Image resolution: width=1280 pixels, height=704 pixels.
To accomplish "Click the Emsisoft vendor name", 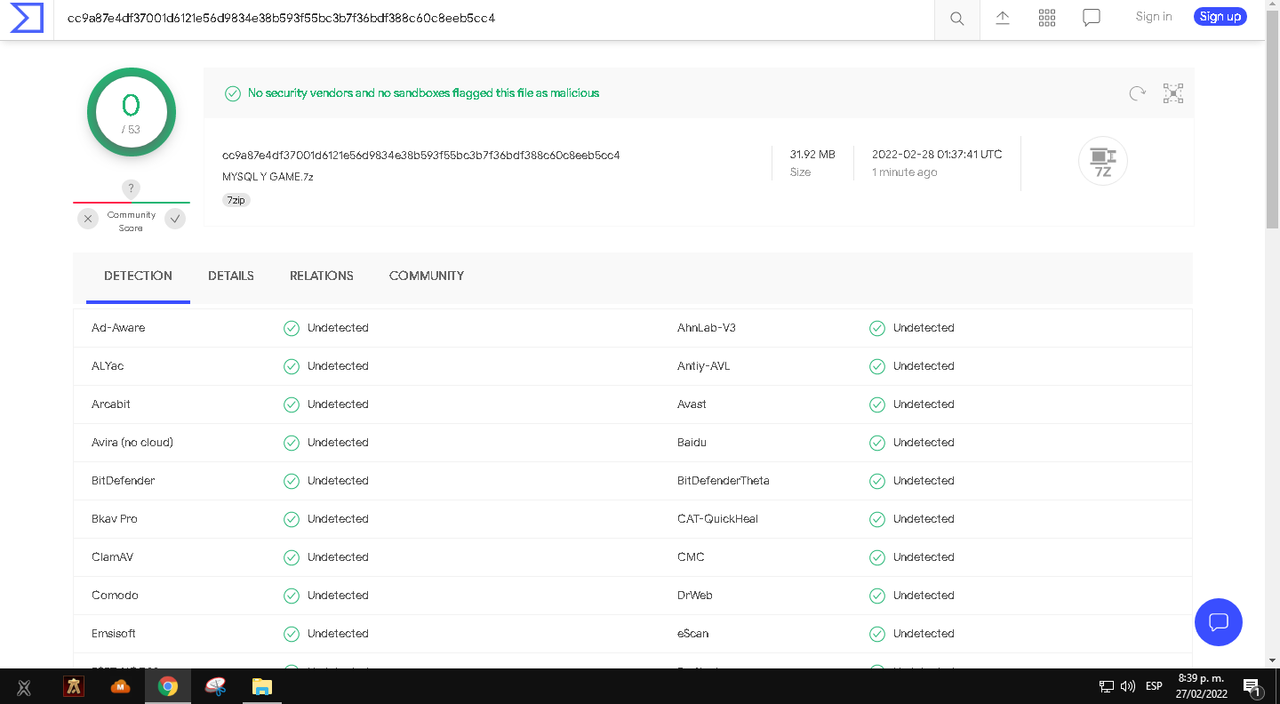I will [113, 634].
